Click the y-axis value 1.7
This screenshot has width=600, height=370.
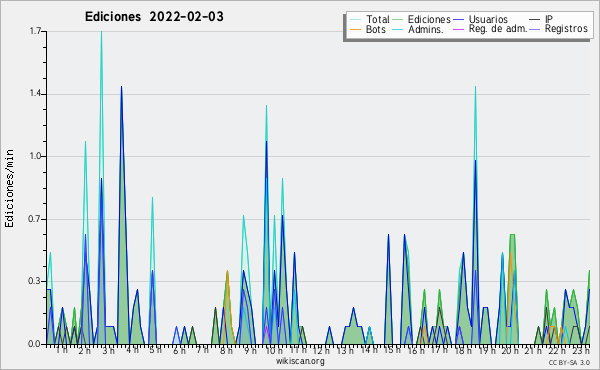pos(35,31)
